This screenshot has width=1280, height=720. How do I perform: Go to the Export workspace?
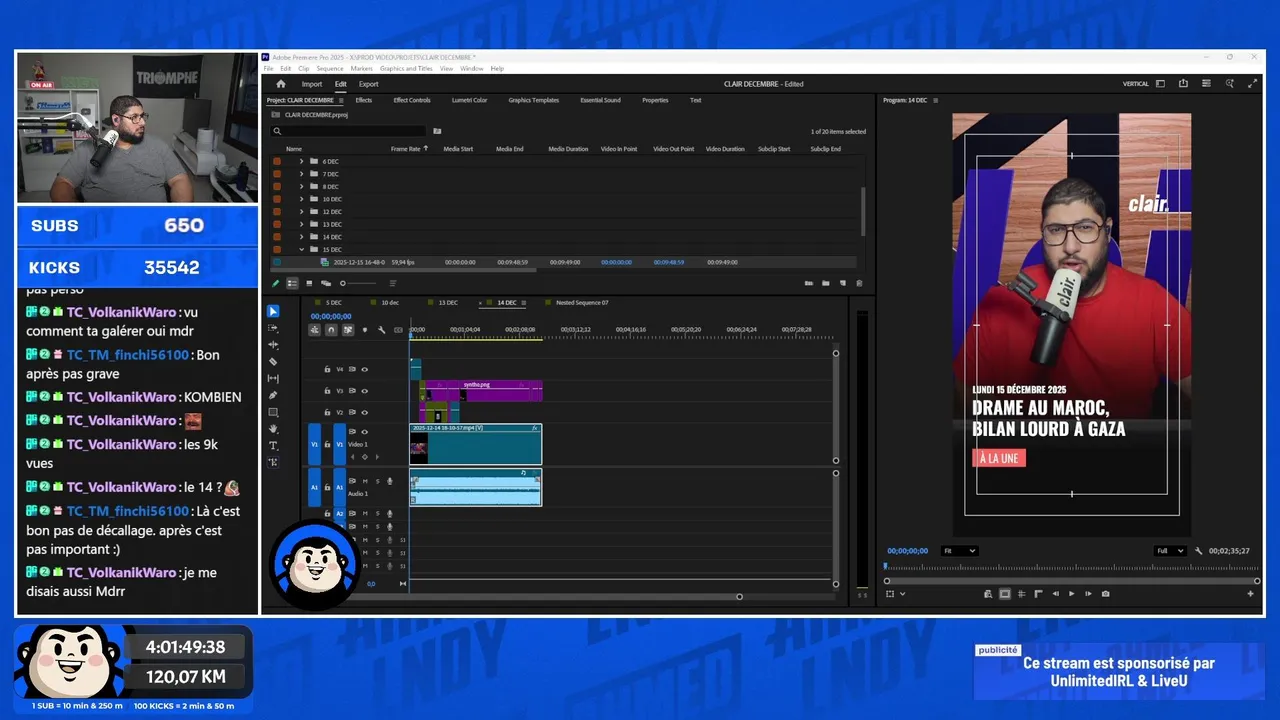[x=369, y=84]
